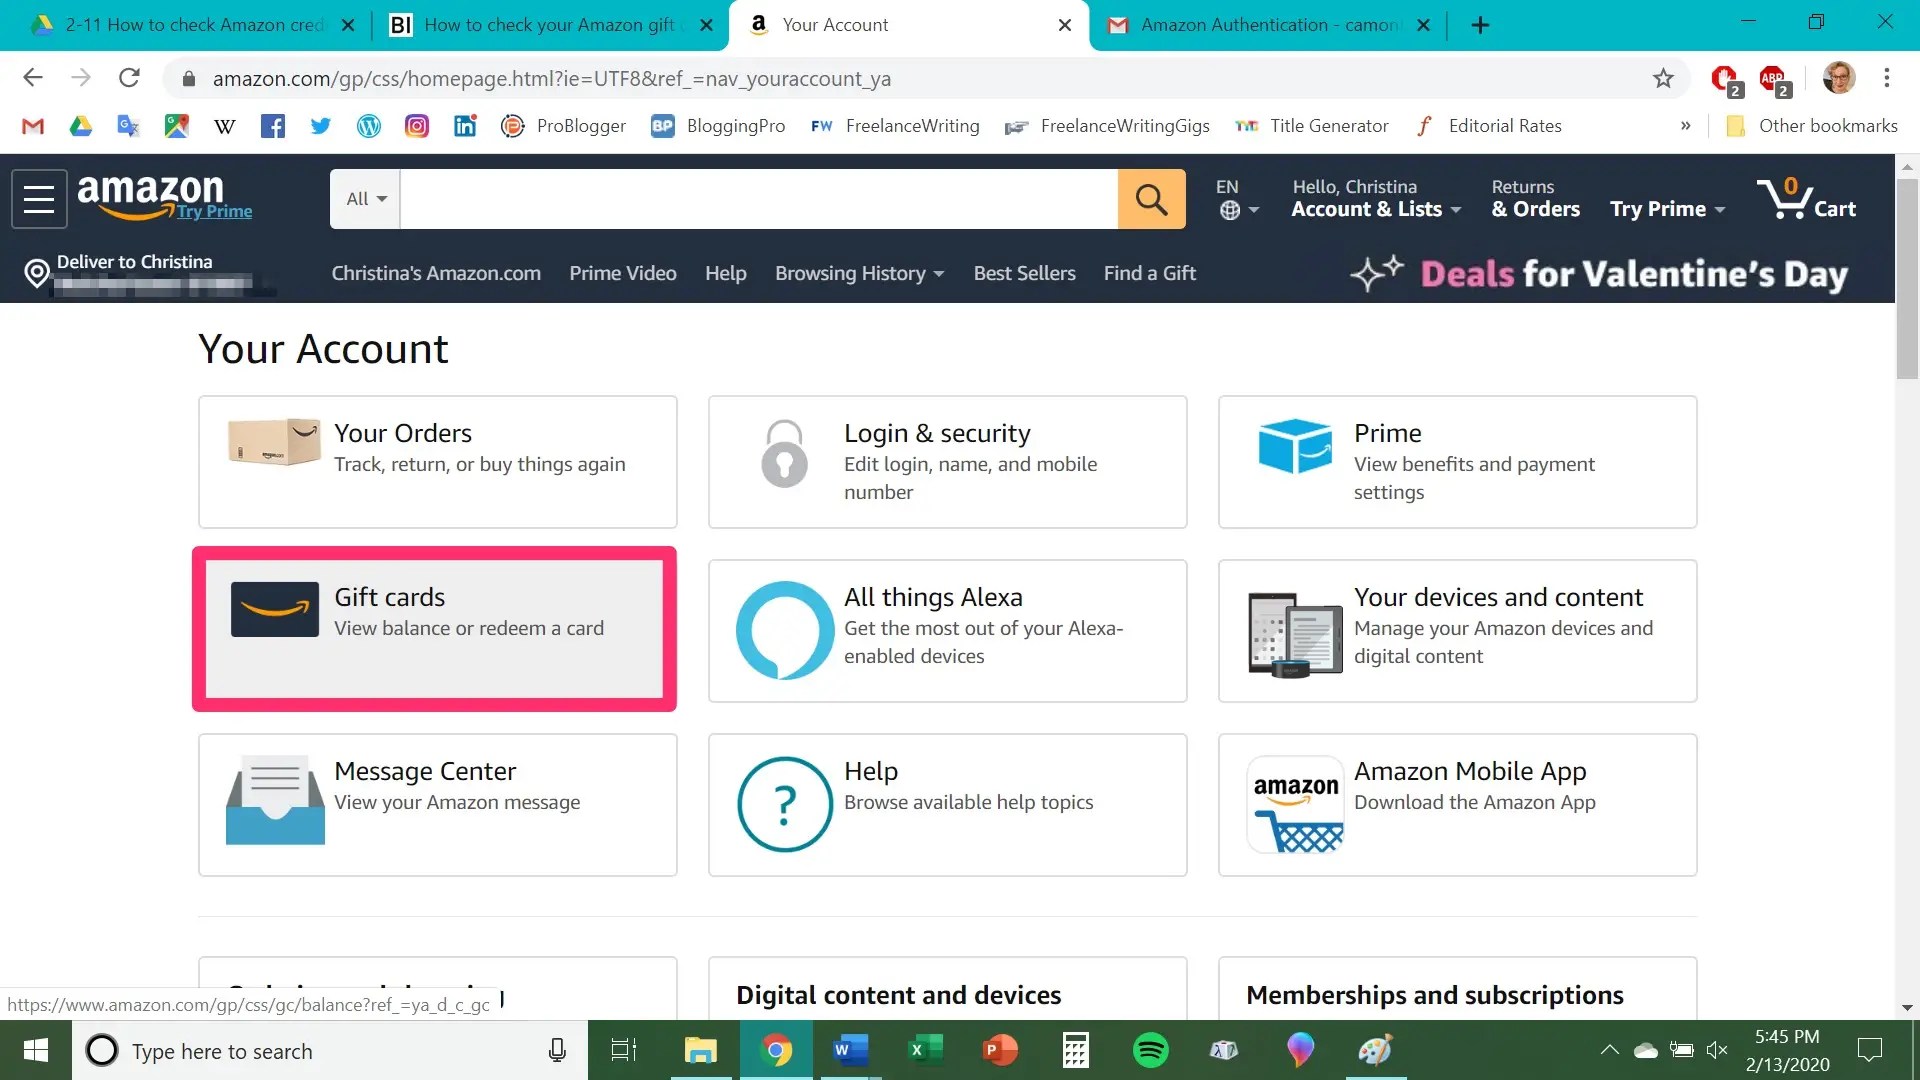Reload the current page

129,78
